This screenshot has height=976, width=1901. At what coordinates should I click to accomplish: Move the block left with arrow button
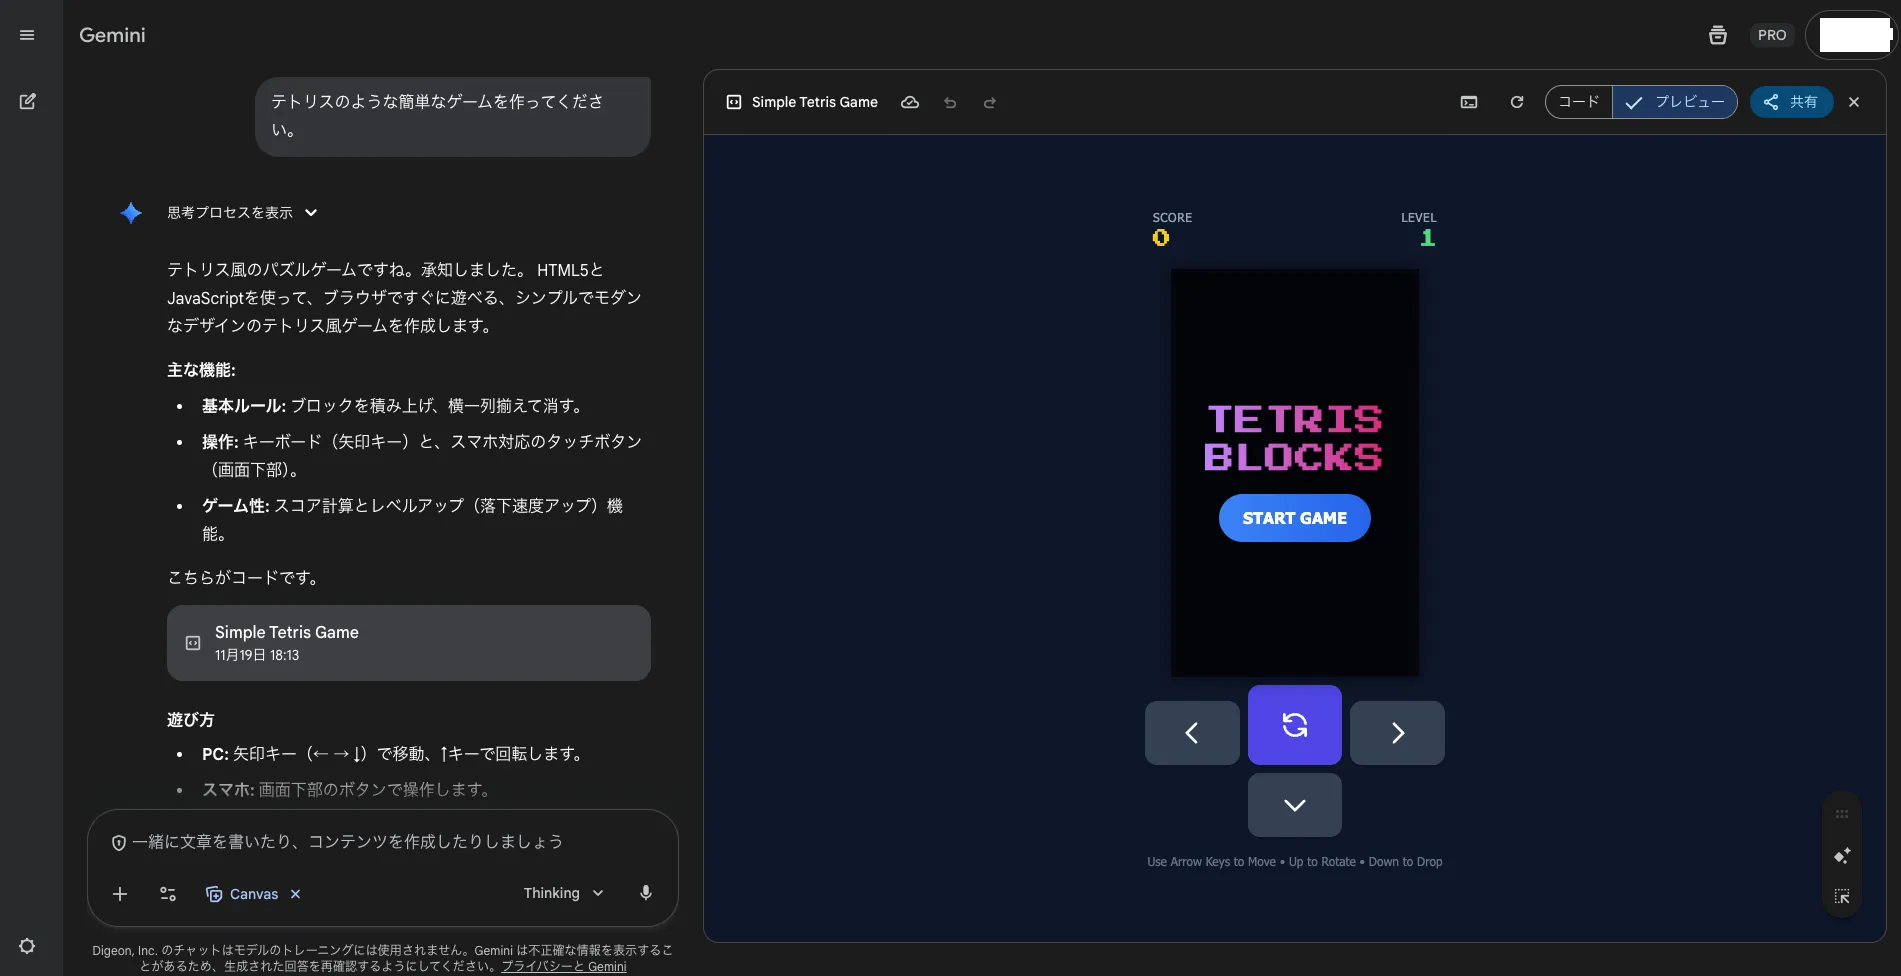tap(1192, 733)
